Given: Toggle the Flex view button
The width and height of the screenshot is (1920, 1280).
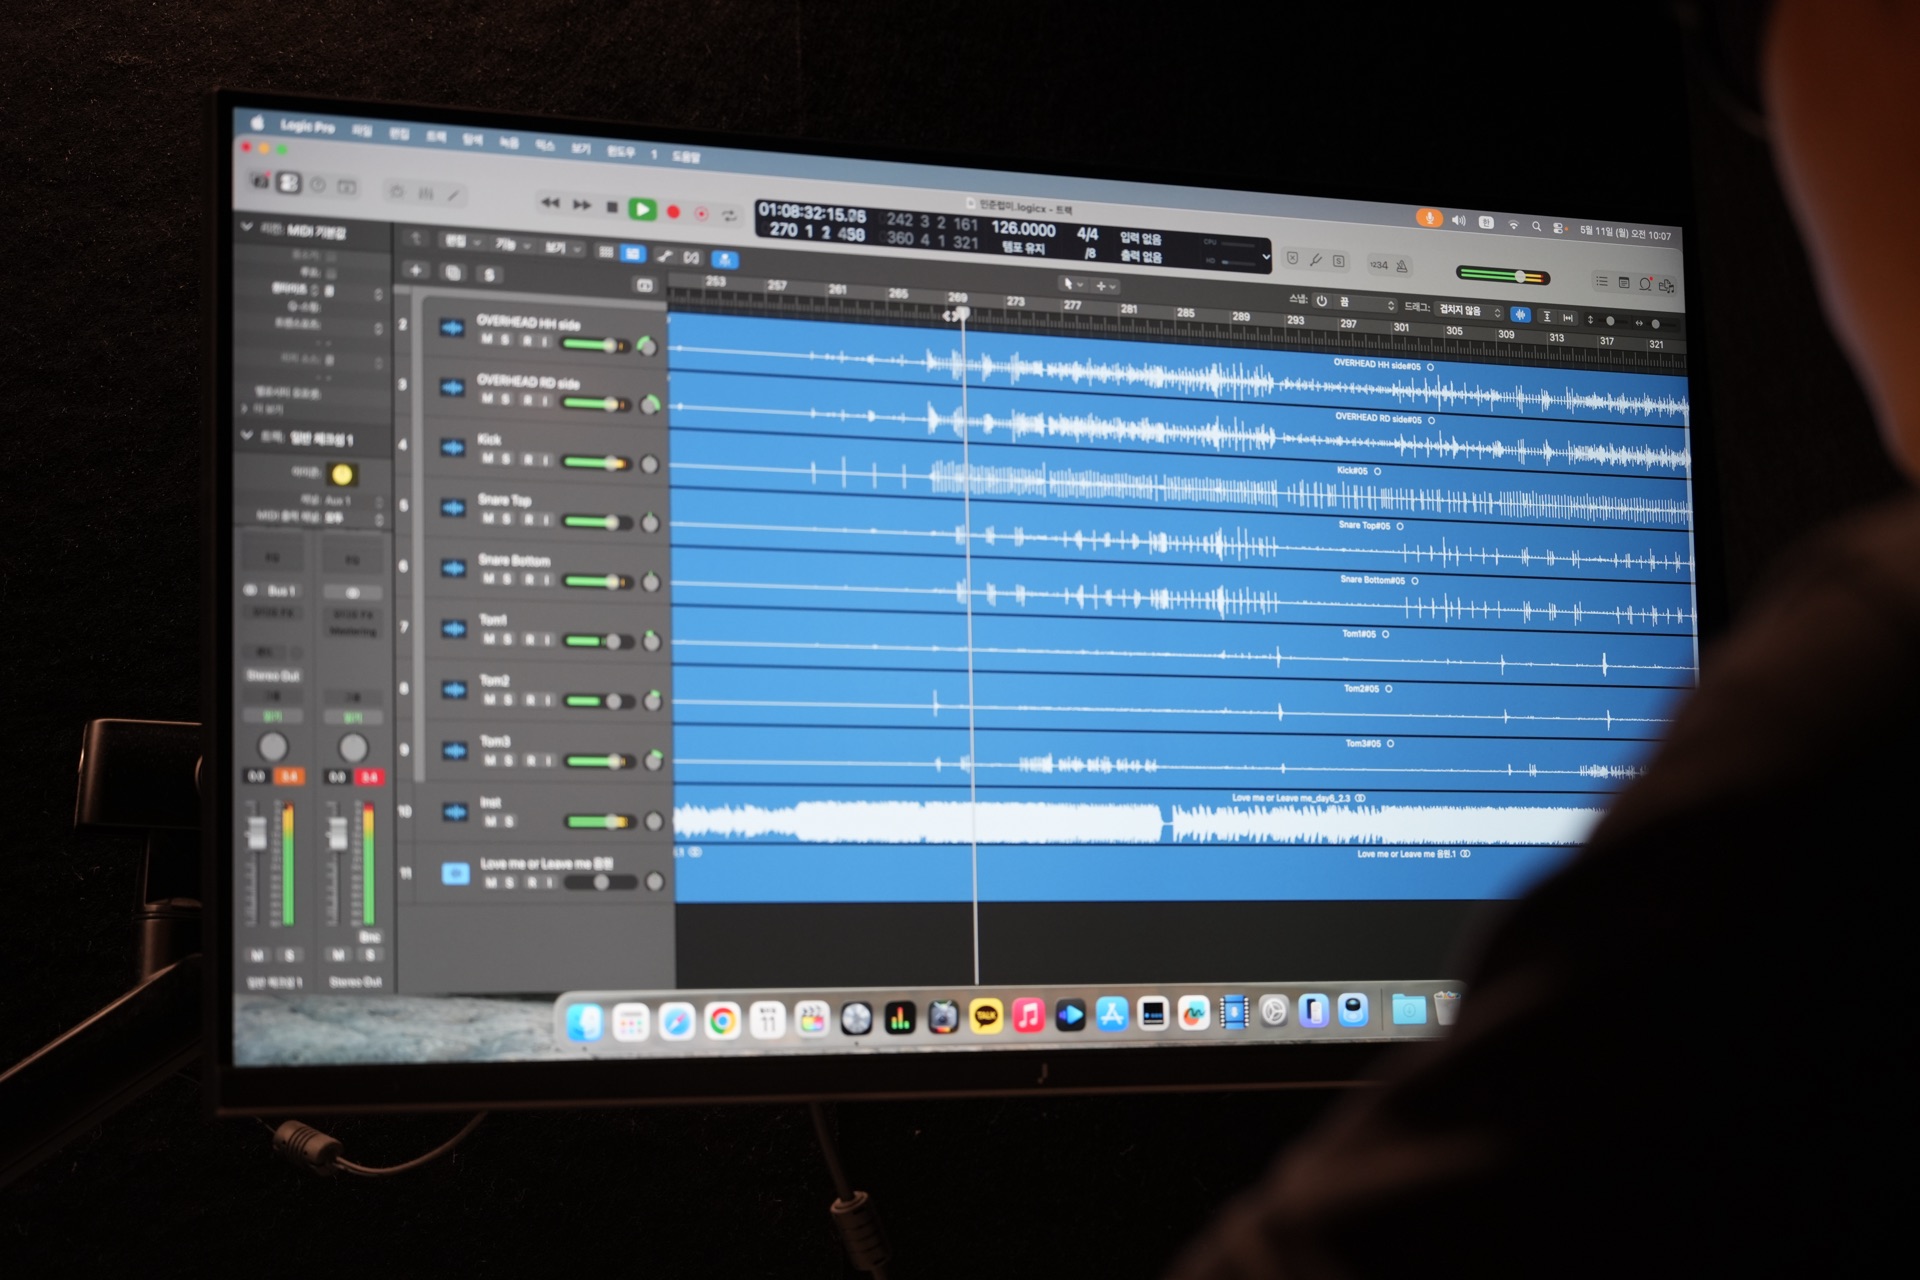Looking at the screenshot, I should (692, 258).
